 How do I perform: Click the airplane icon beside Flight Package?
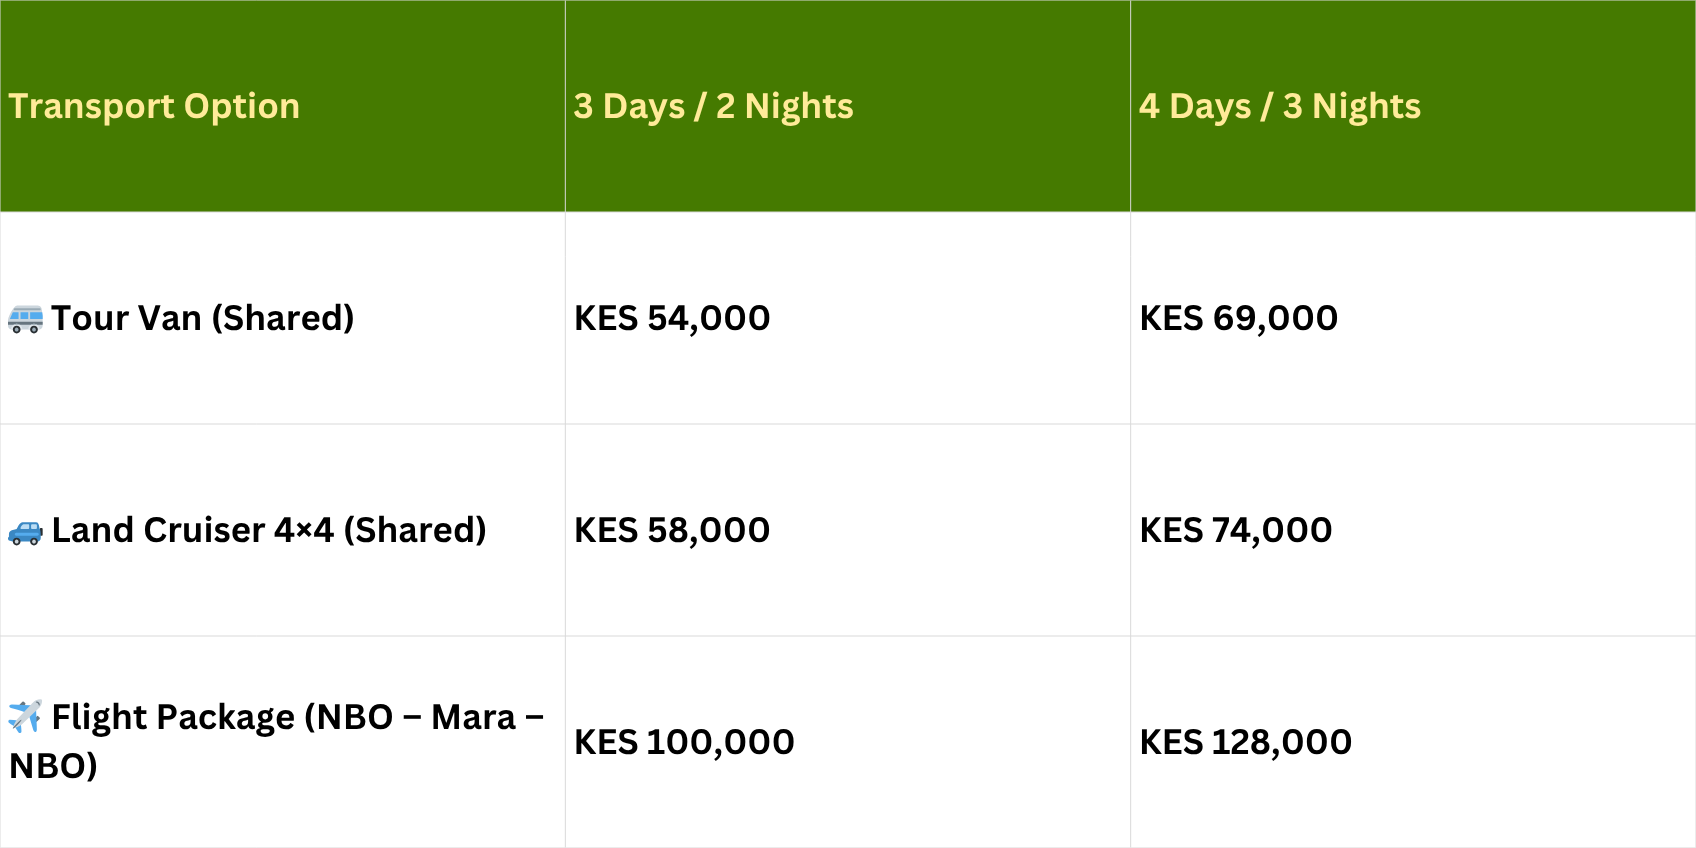(x=25, y=716)
